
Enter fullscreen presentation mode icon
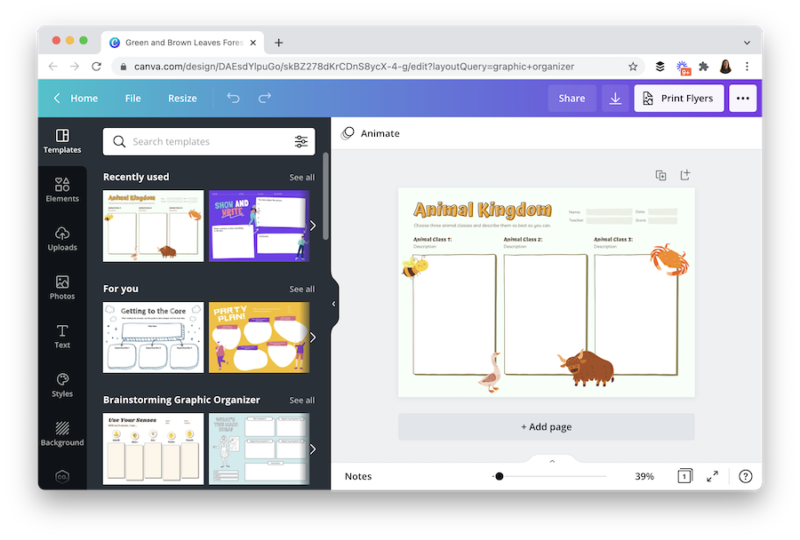click(712, 476)
